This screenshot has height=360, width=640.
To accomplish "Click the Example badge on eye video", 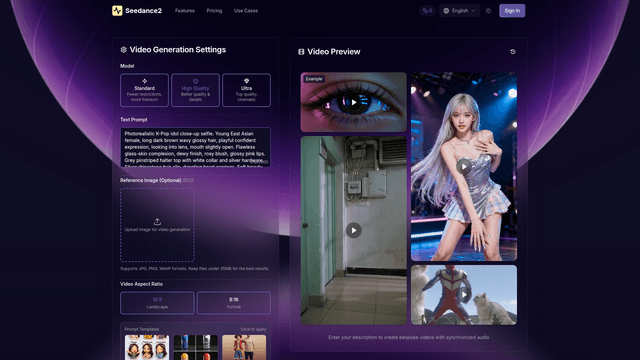I will coord(314,79).
